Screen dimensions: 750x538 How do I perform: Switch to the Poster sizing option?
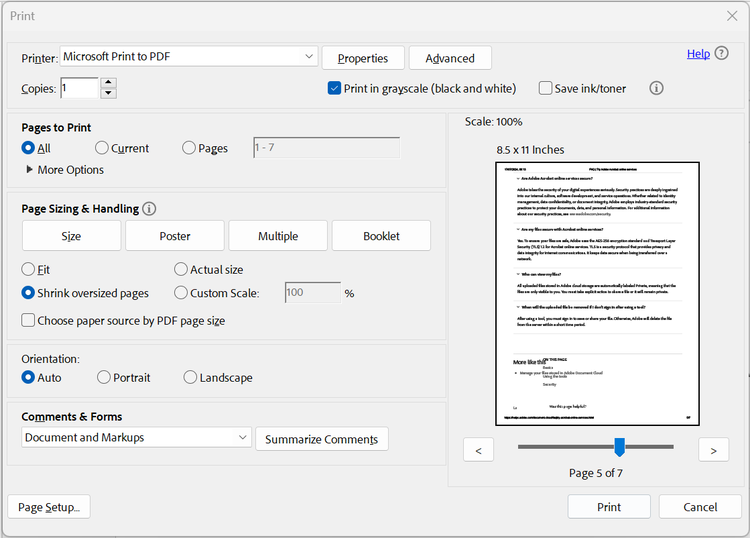coord(175,236)
